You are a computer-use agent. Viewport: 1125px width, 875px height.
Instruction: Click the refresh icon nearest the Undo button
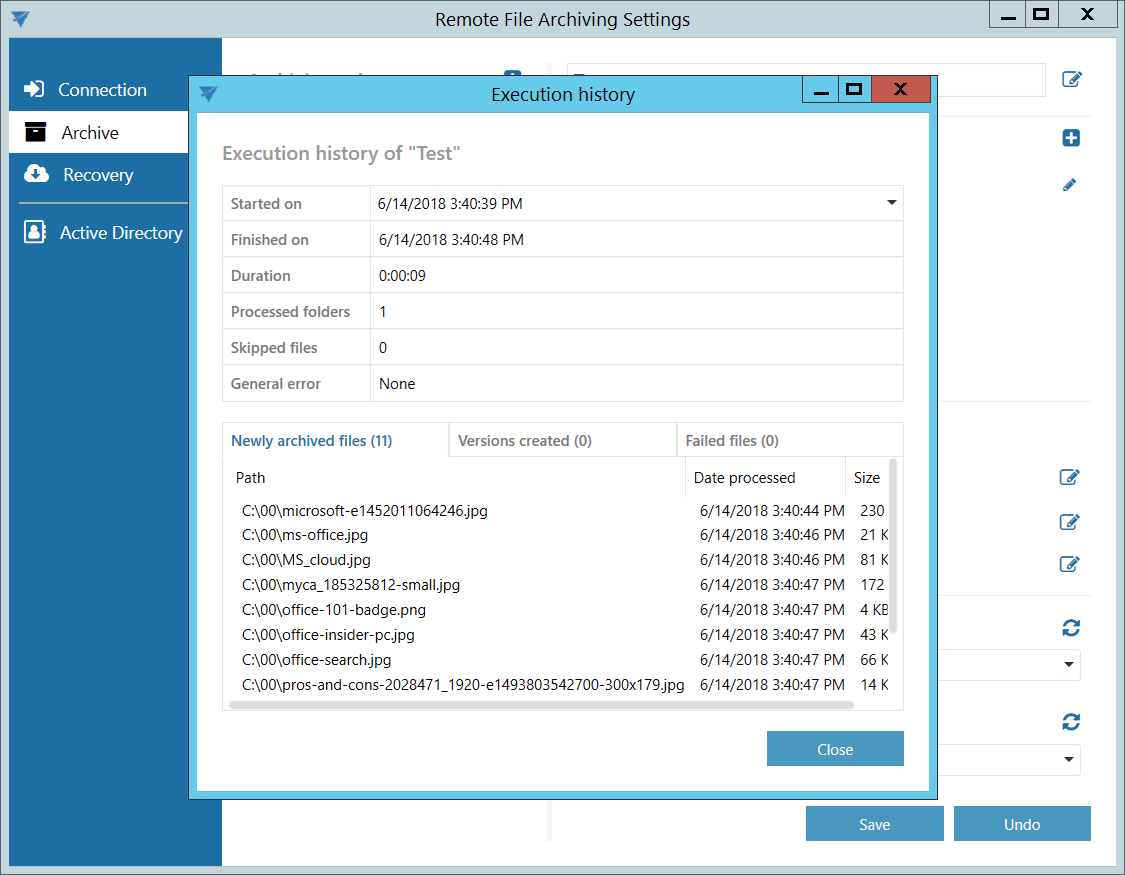(1071, 722)
